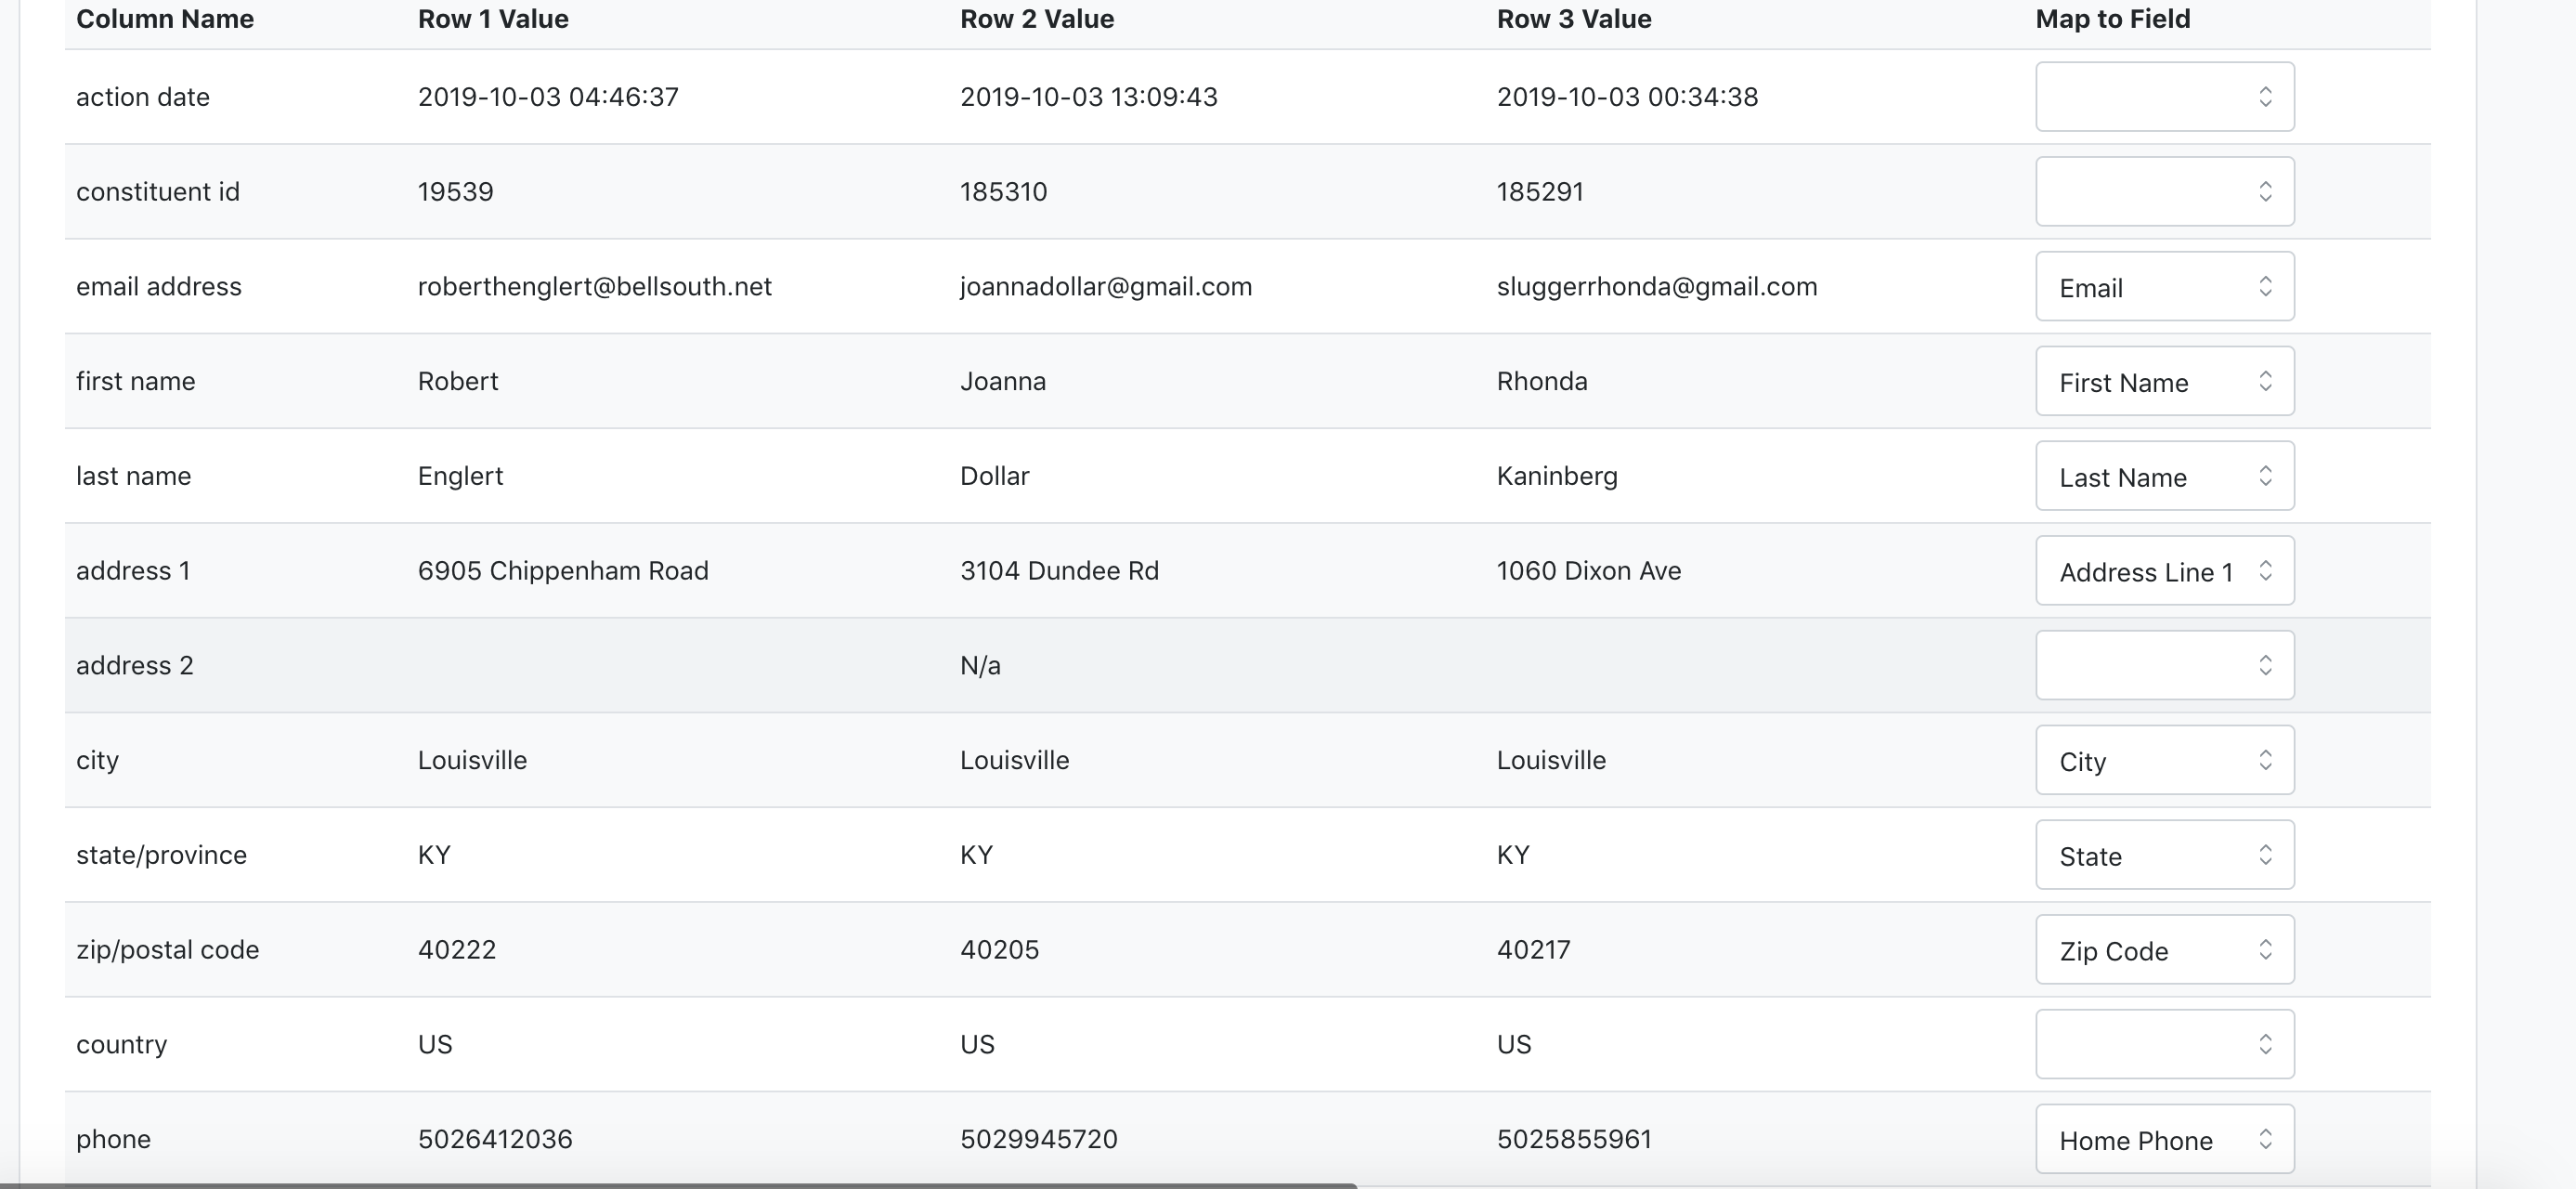Open the constituent id mapping dropdown
The height and width of the screenshot is (1189, 2576).
pos(2164,191)
